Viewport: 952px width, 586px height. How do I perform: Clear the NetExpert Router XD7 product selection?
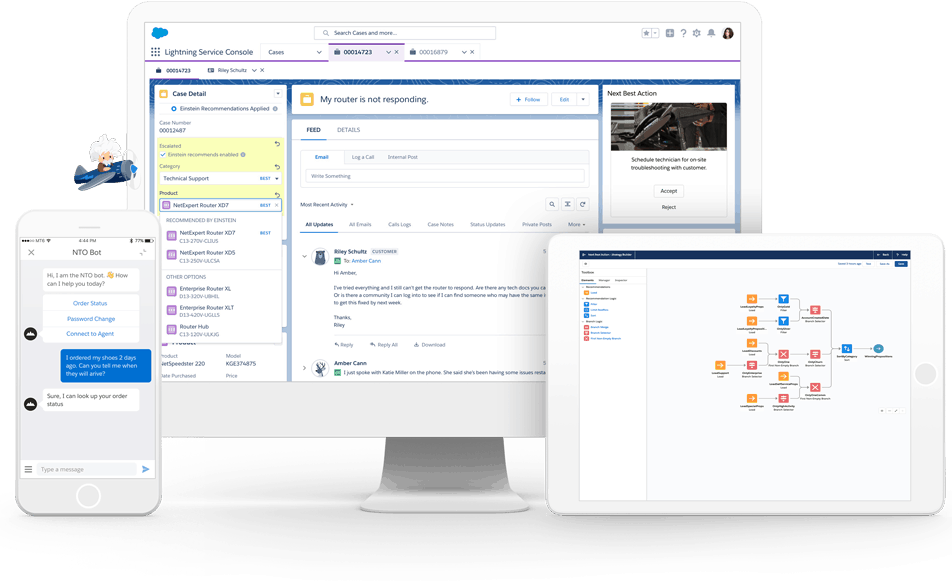tap(277, 205)
